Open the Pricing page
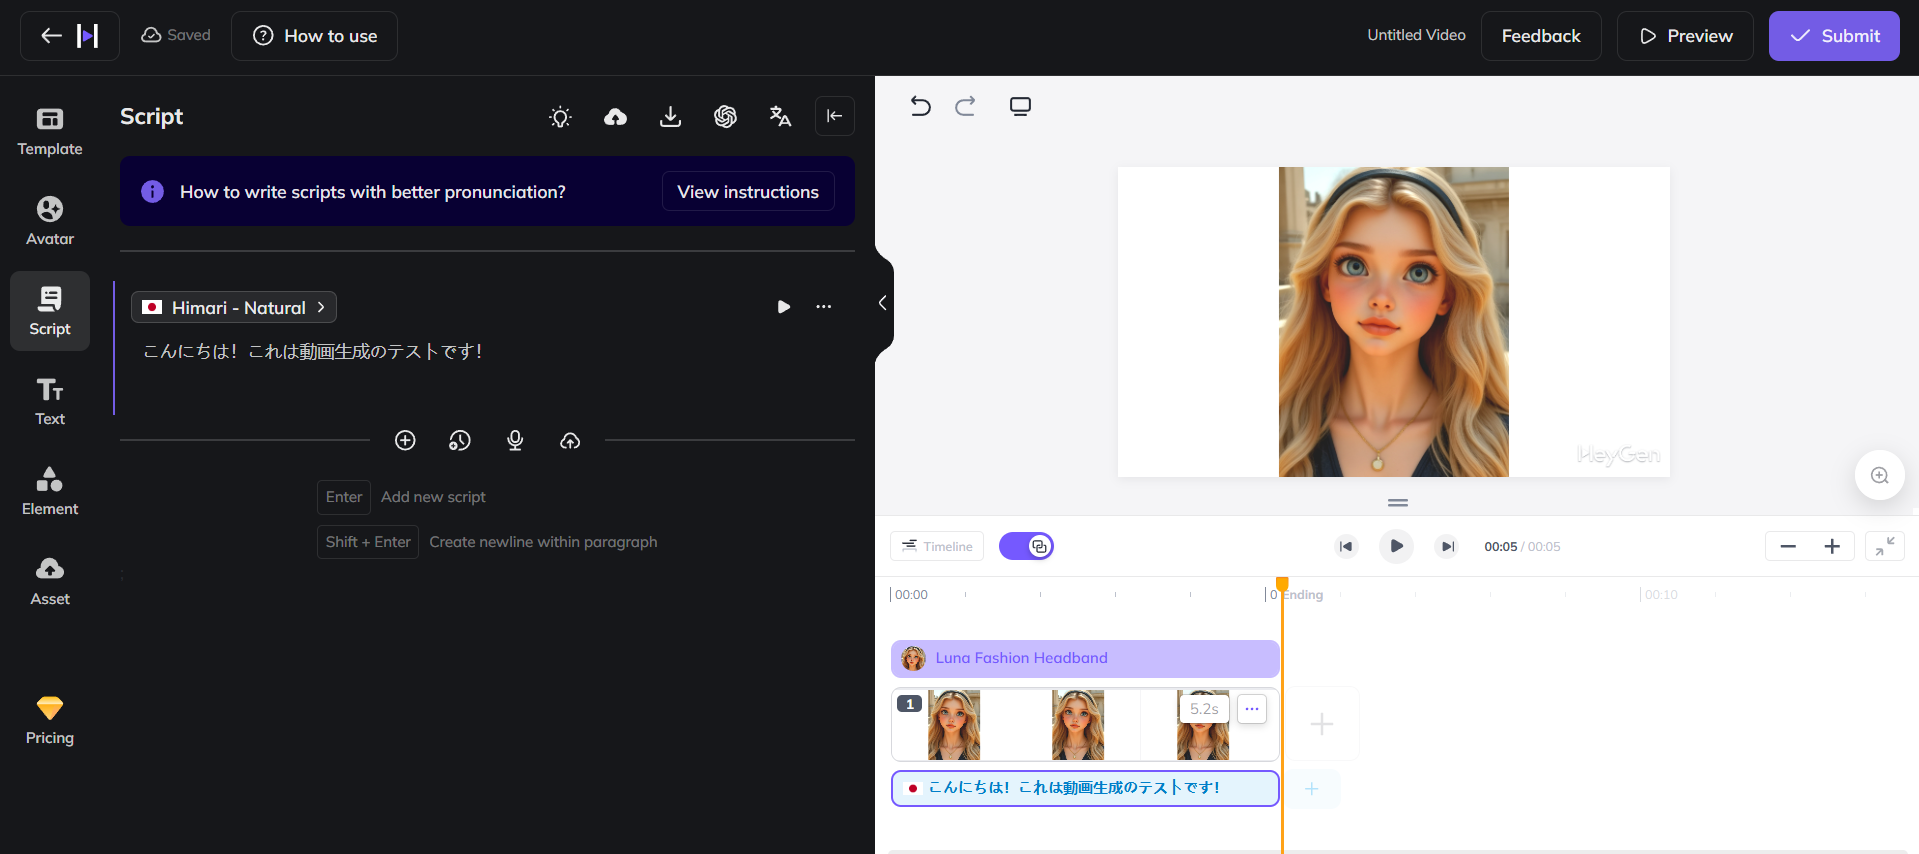The width and height of the screenshot is (1919, 854). point(50,721)
